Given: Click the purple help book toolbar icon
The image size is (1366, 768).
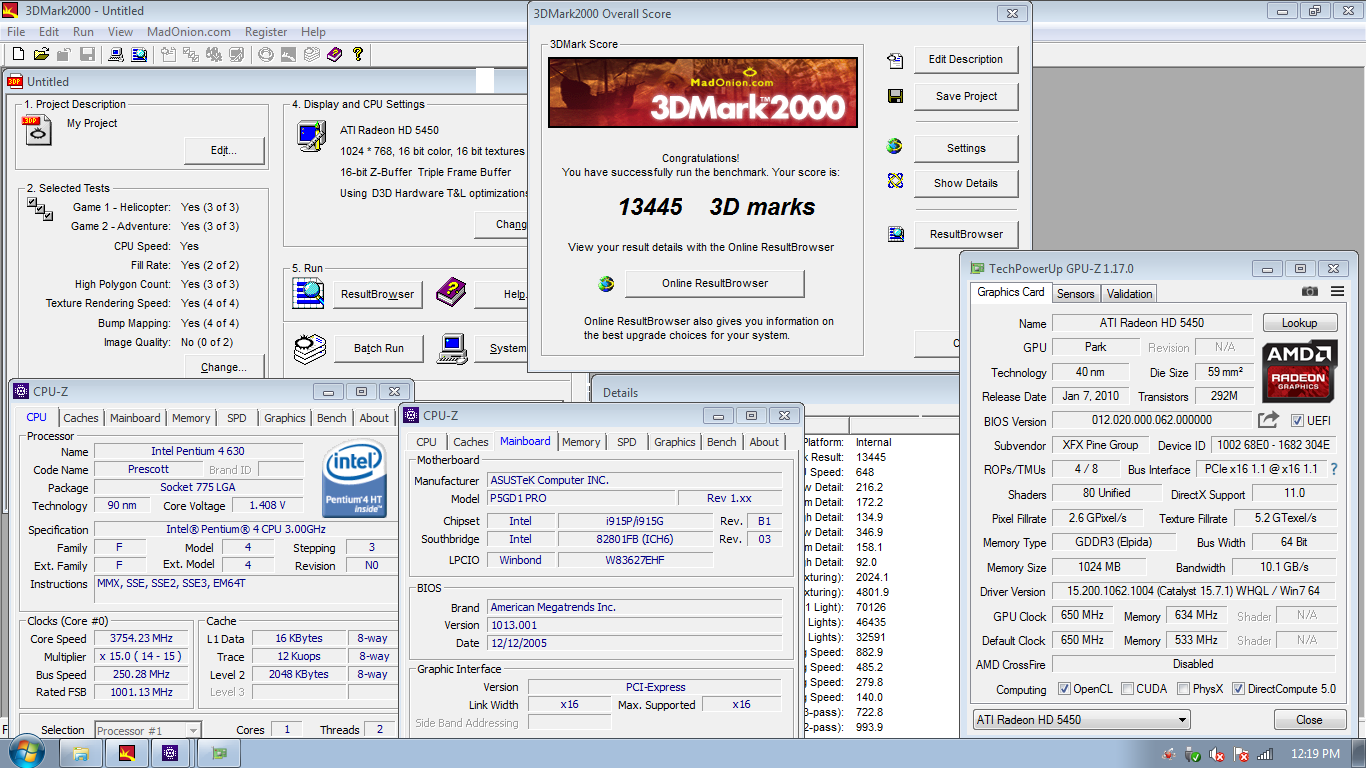Looking at the screenshot, I should [335, 54].
